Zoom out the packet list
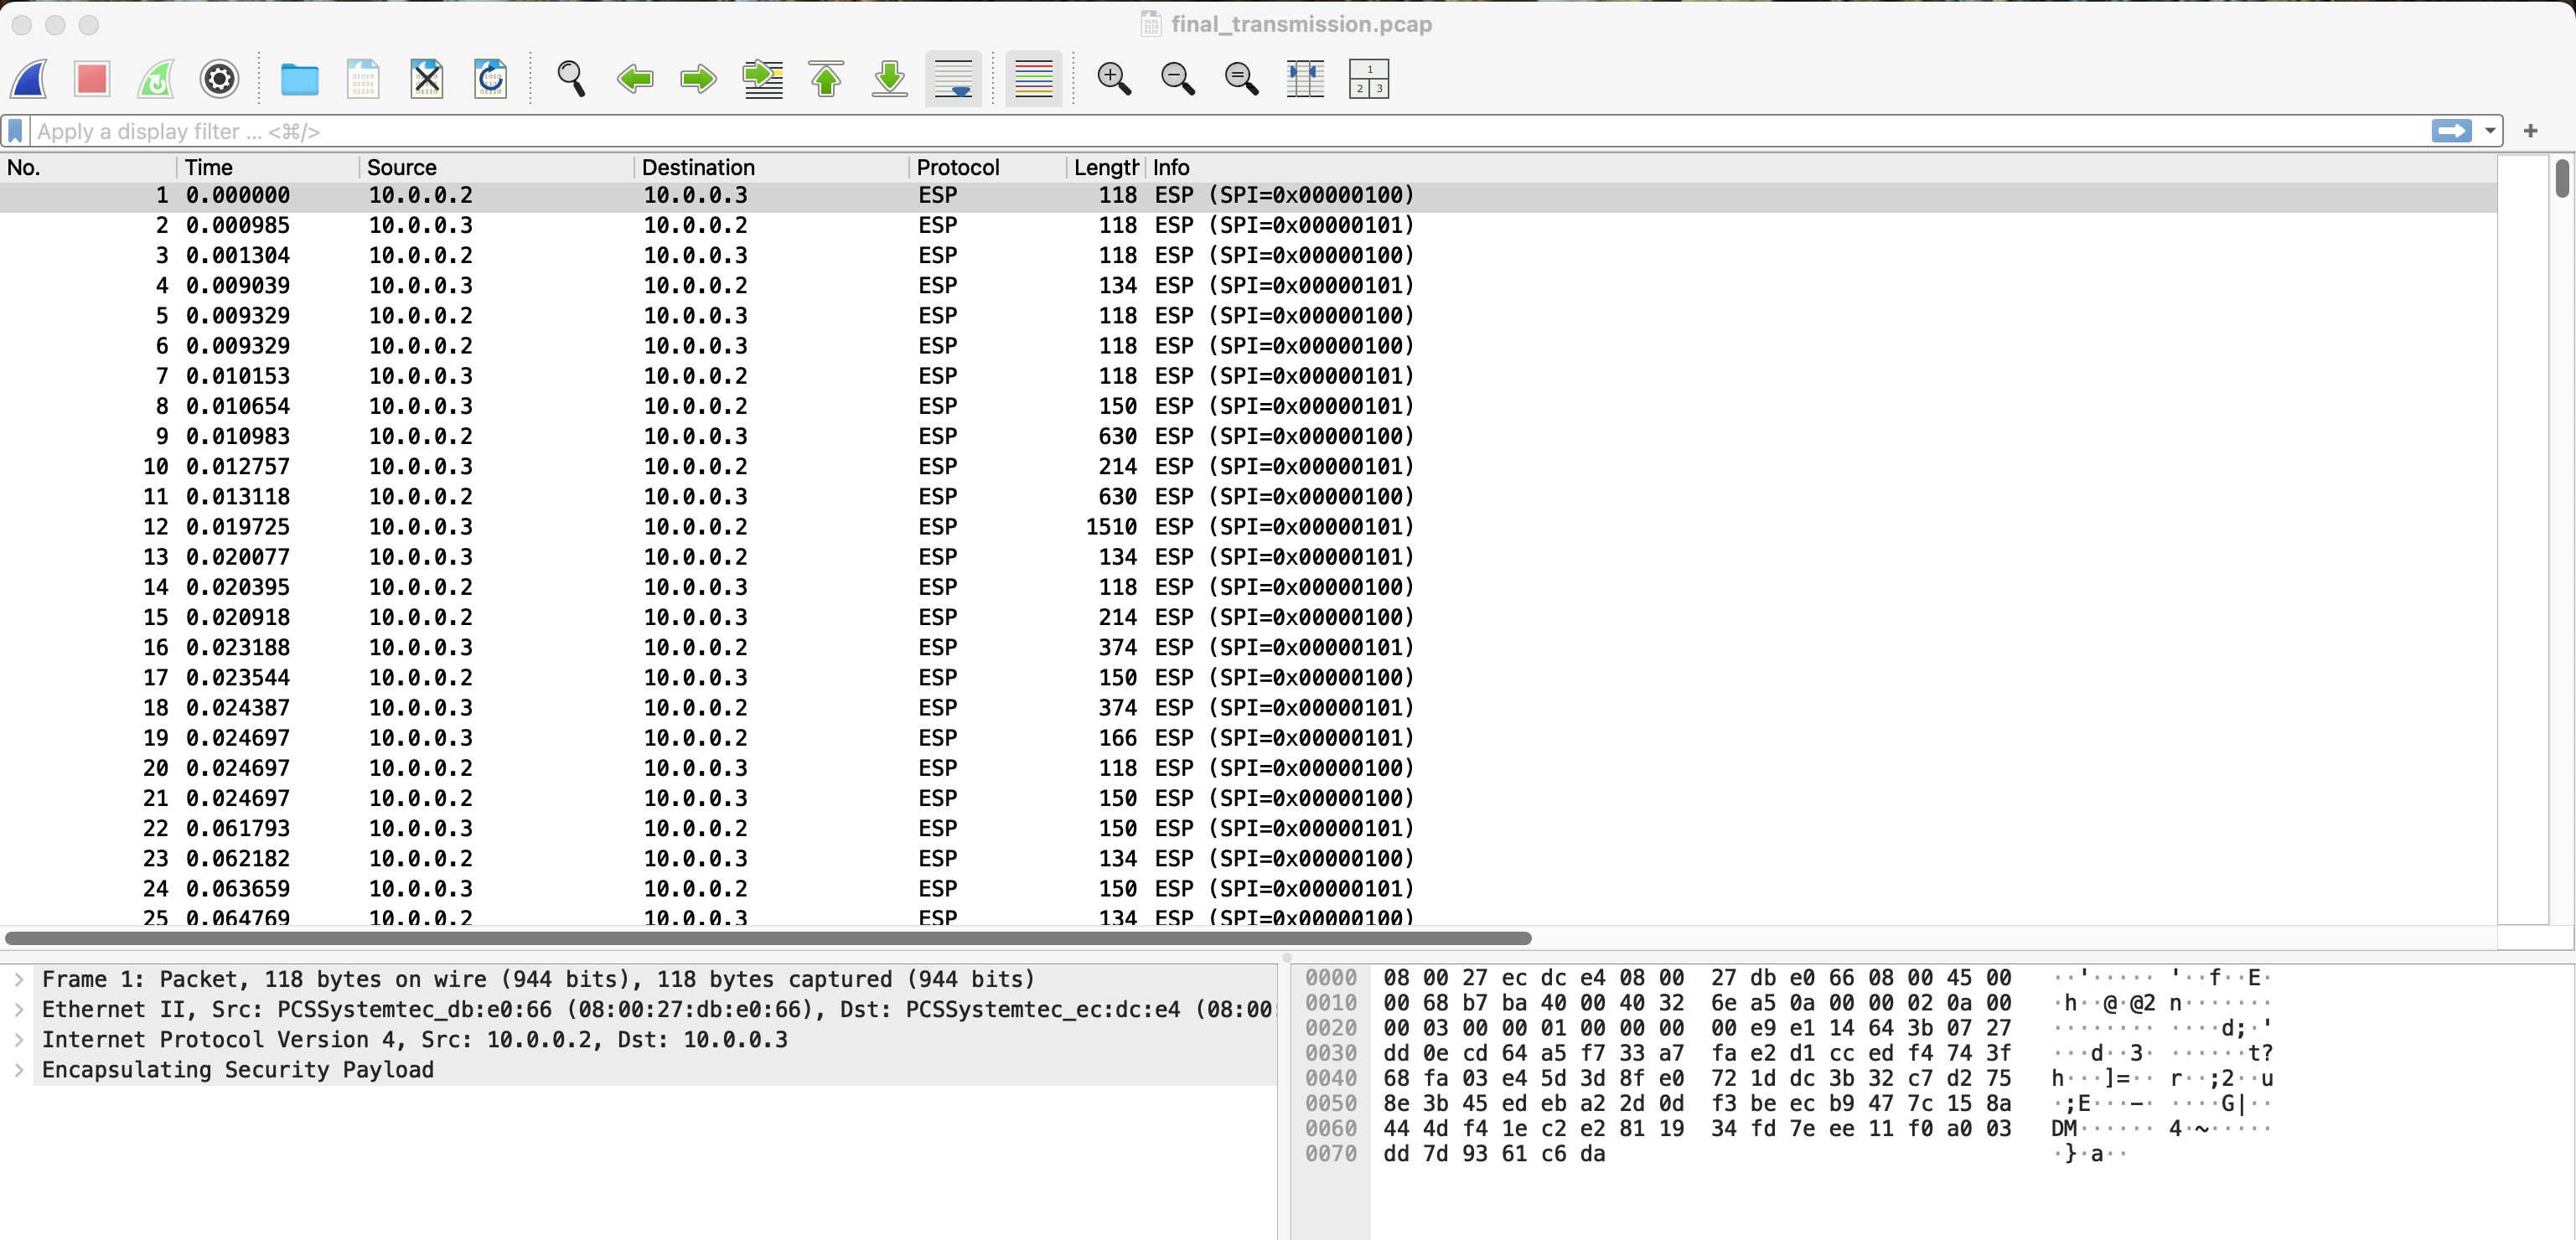 pyautogui.click(x=1177, y=79)
